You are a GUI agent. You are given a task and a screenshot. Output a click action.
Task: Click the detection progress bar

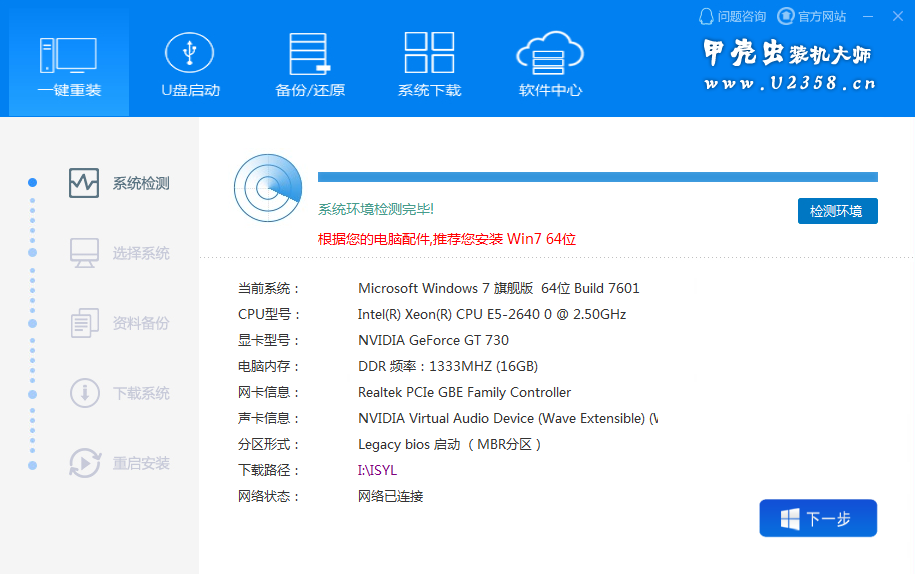(x=597, y=177)
